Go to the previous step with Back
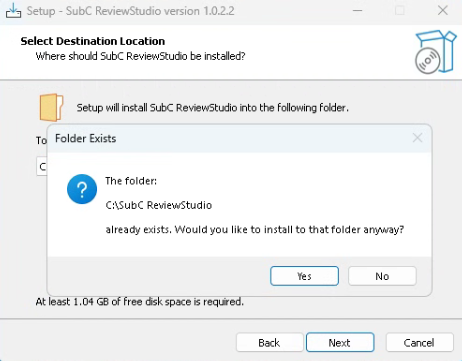The image size is (462, 361). [269, 342]
